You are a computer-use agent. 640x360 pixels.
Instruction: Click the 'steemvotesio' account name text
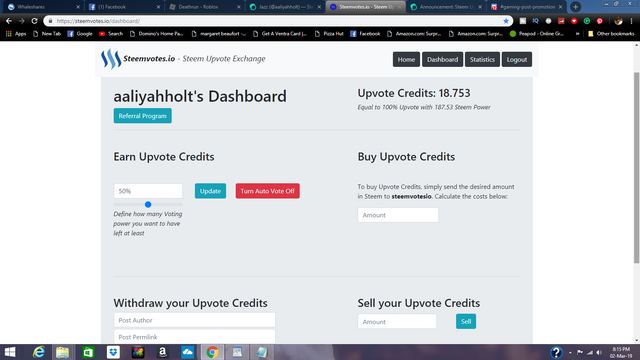point(411,197)
